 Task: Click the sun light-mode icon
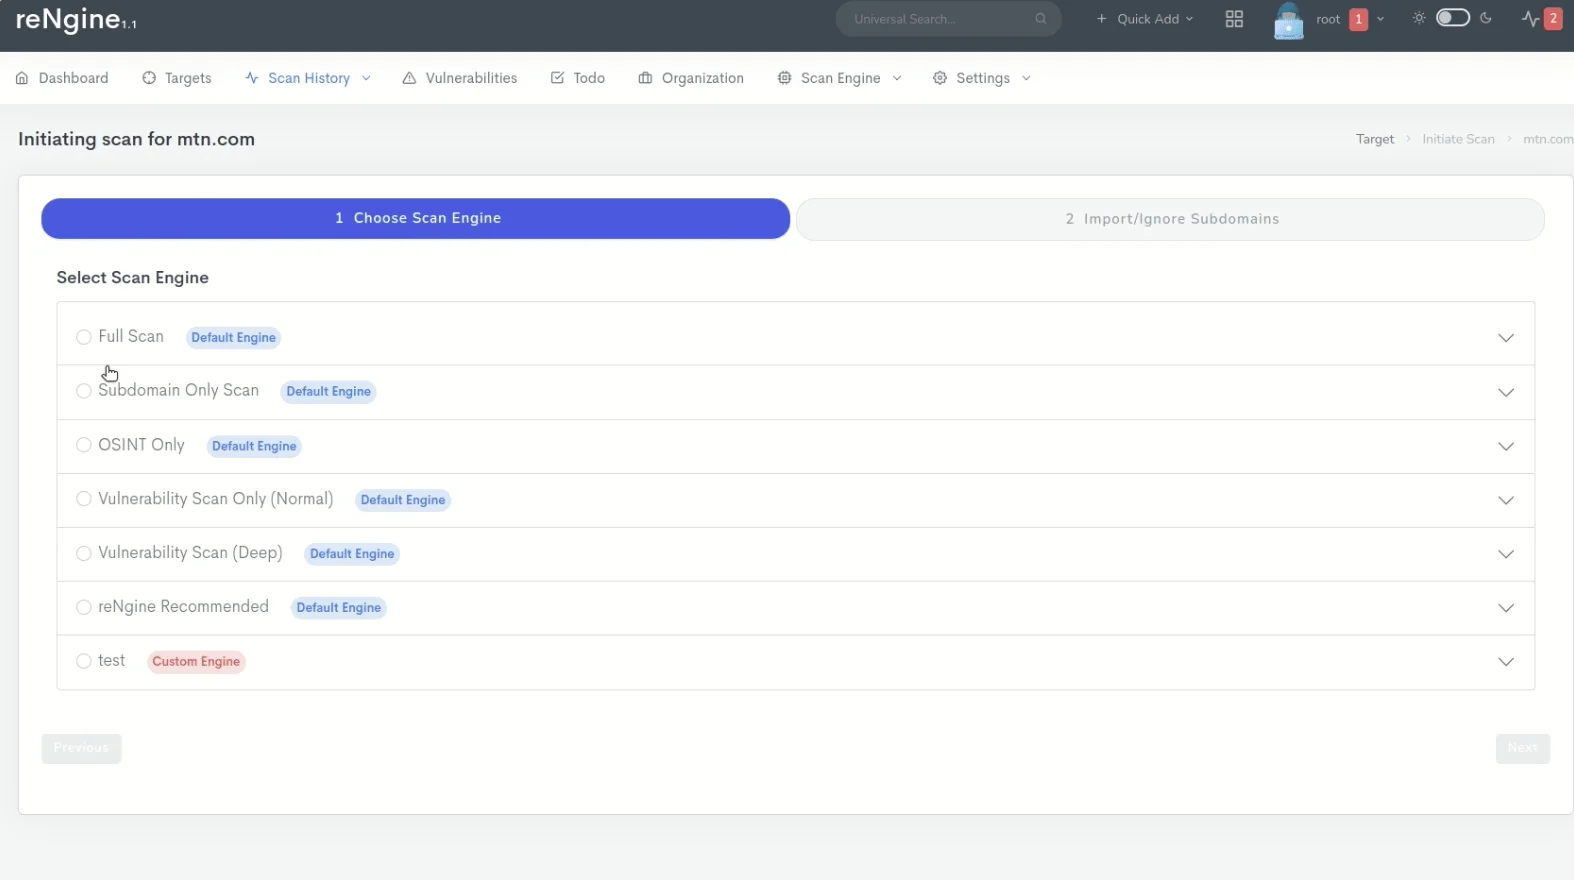(1419, 18)
